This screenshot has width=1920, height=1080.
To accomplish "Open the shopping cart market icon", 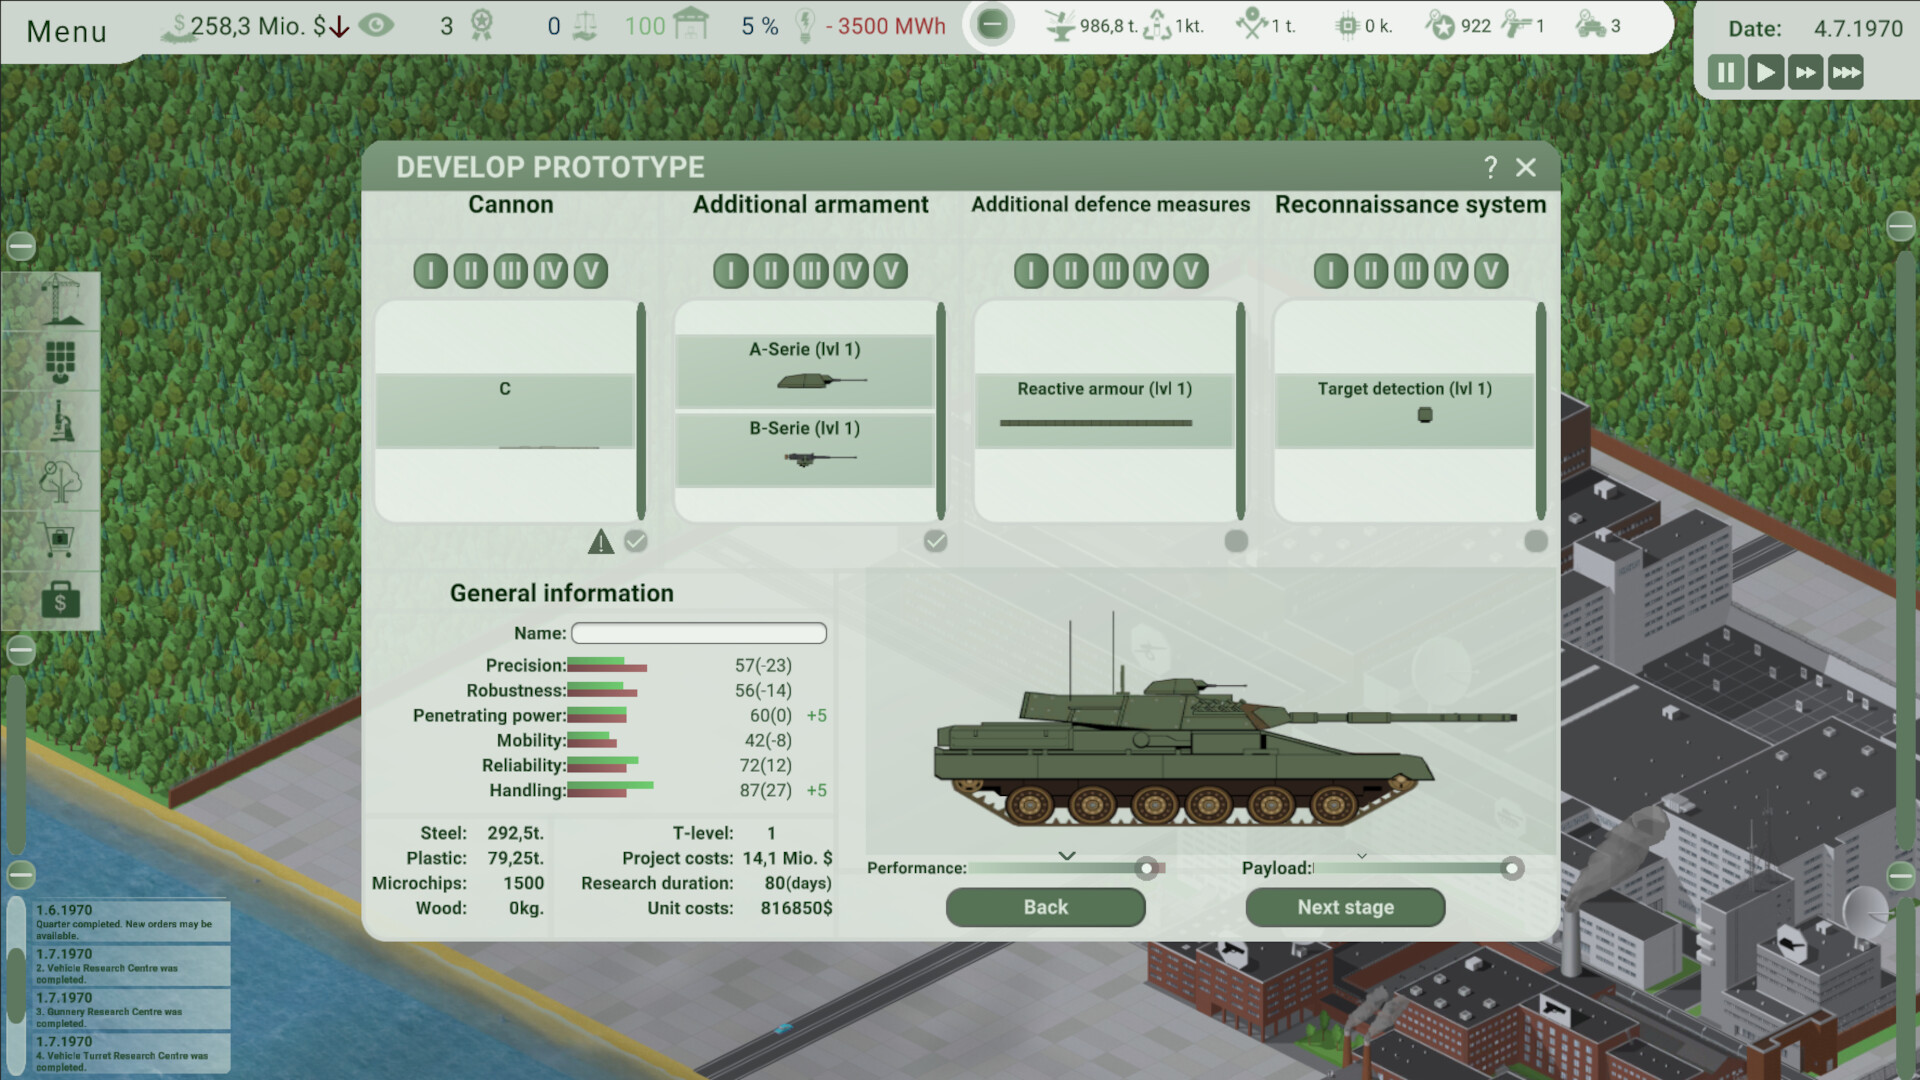I will pos(60,541).
